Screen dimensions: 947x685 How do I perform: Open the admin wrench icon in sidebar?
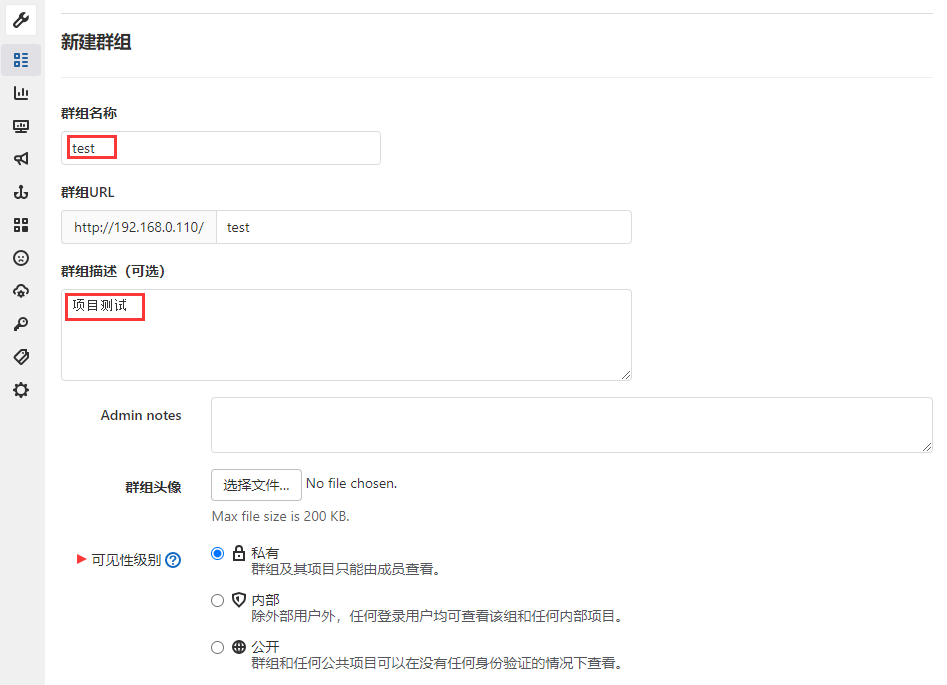(21, 20)
